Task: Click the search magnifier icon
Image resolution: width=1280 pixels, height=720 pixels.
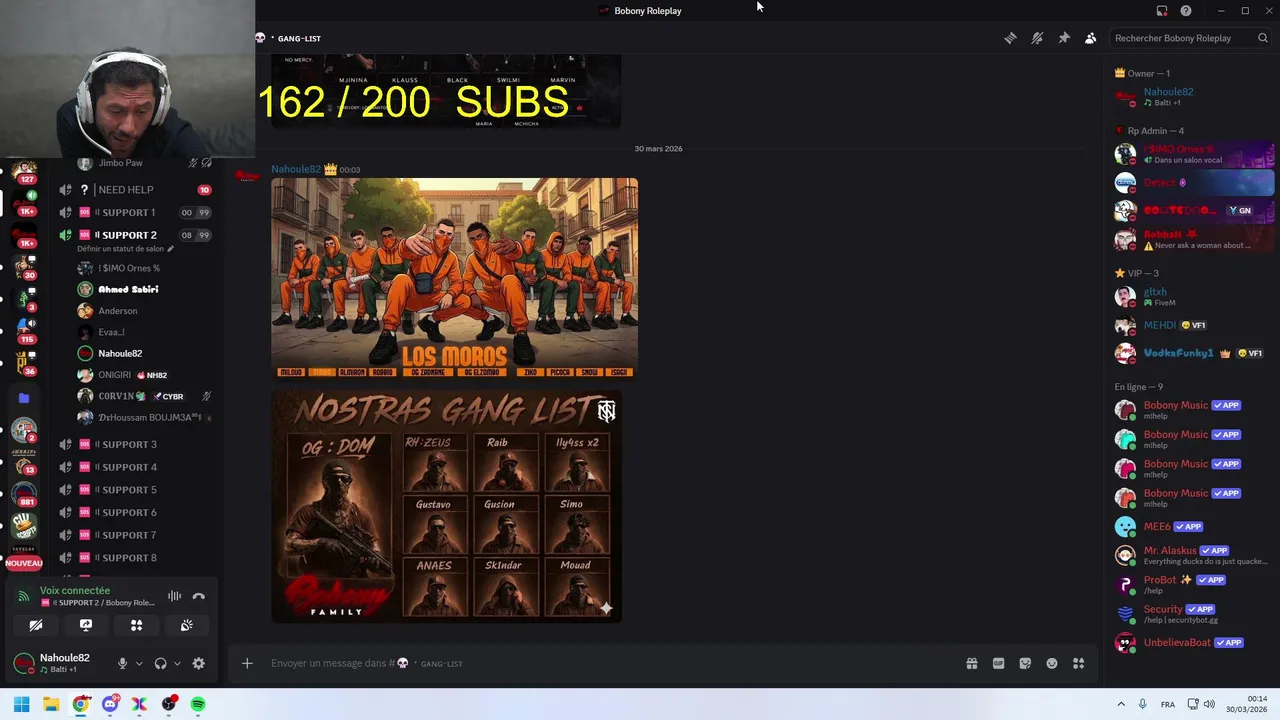Action: coord(1263,38)
